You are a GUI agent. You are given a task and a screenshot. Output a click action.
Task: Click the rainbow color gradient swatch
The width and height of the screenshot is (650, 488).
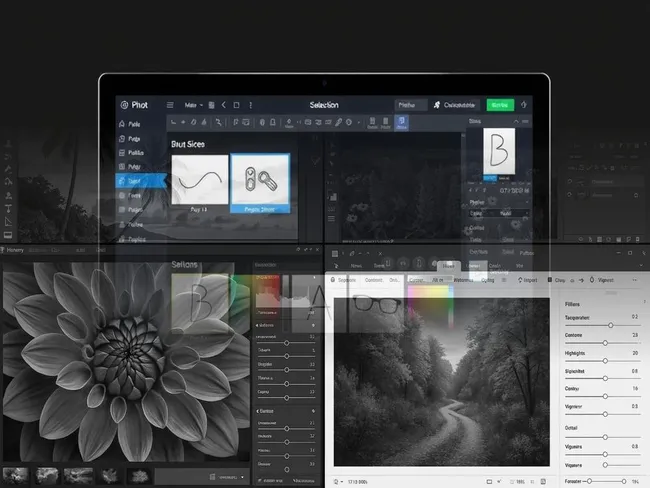coord(429,306)
